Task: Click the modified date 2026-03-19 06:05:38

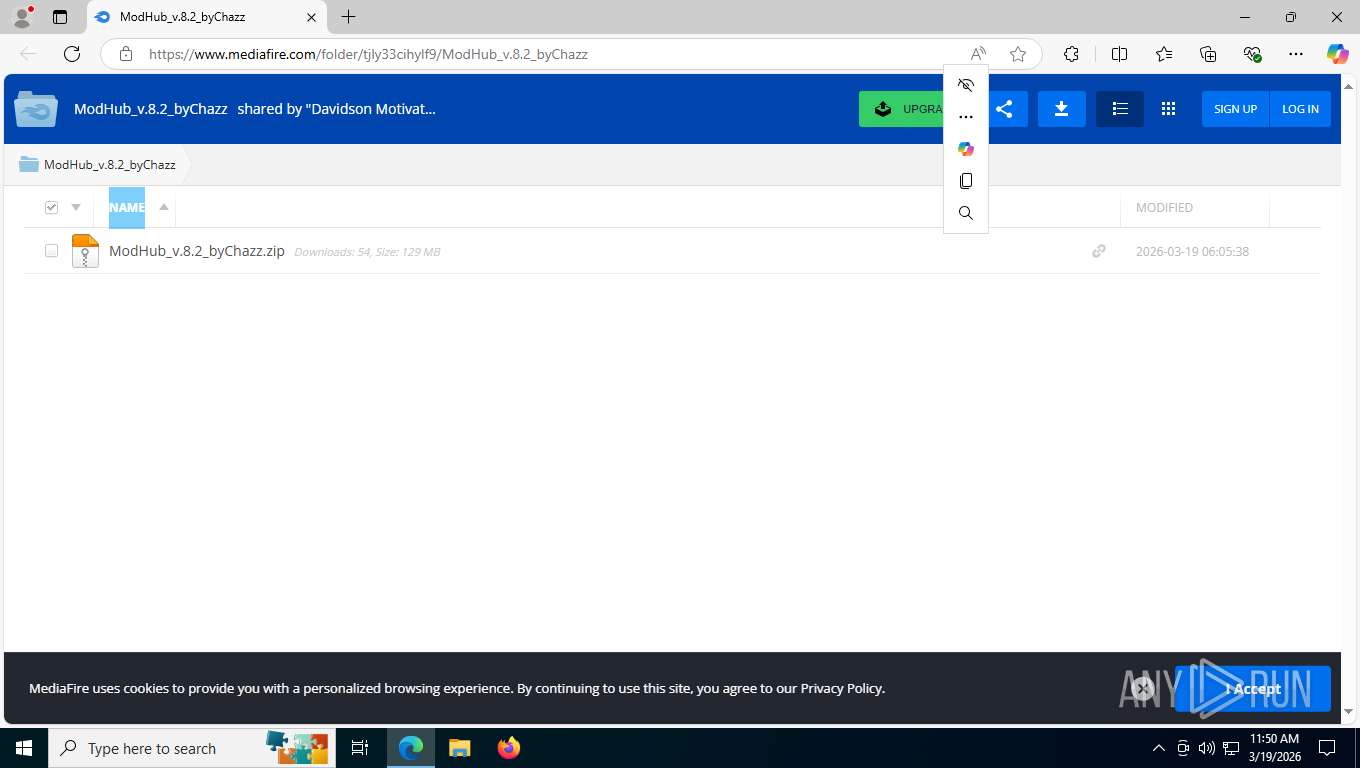Action: (1192, 251)
